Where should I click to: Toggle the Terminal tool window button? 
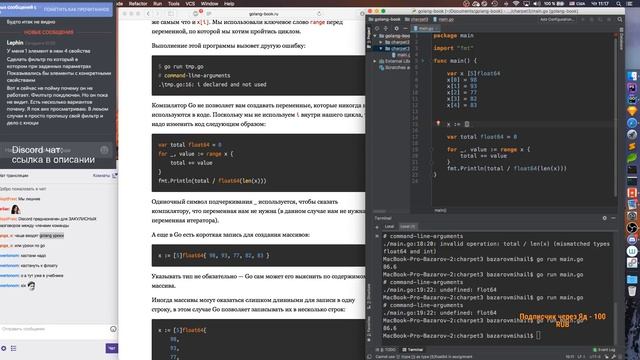(413, 350)
